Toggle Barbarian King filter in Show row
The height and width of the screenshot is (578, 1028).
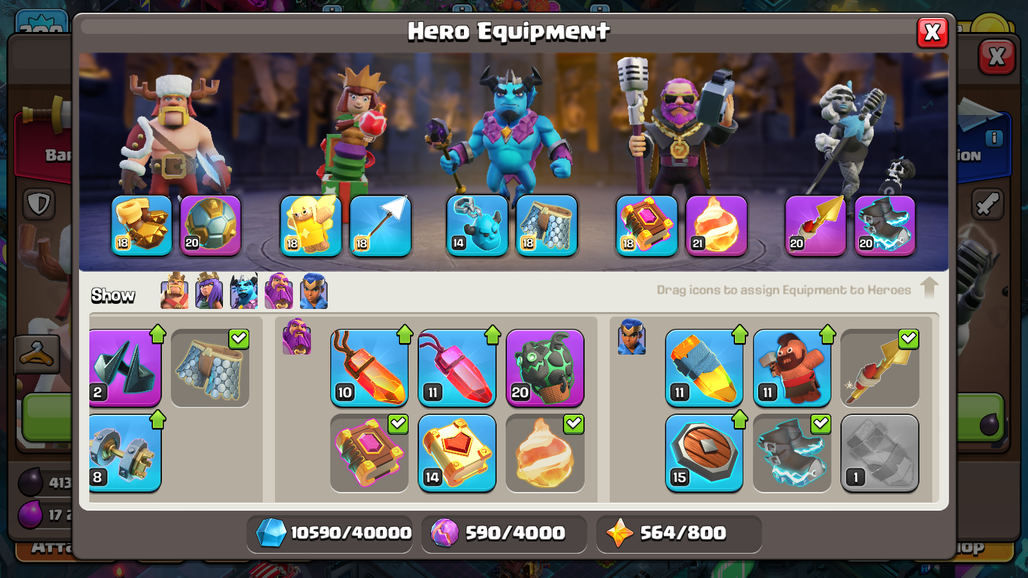click(x=174, y=291)
